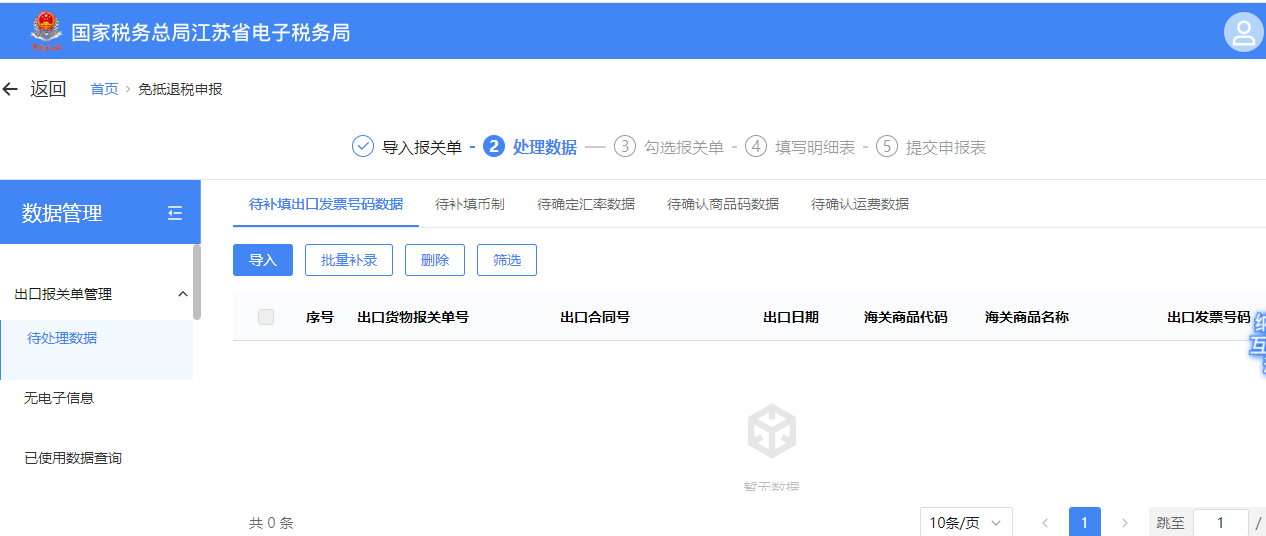Open the 待确认商品码数据 tab
1266x536 pixels.
pyautogui.click(x=723, y=204)
